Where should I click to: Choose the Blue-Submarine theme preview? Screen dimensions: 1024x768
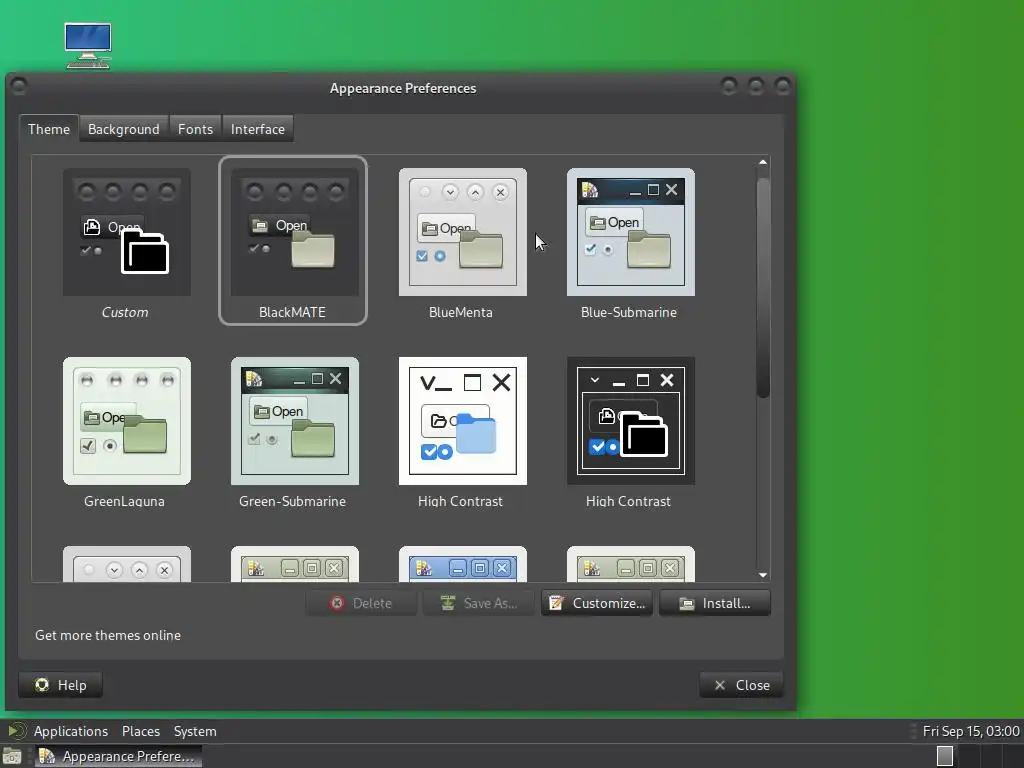click(631, 232)
